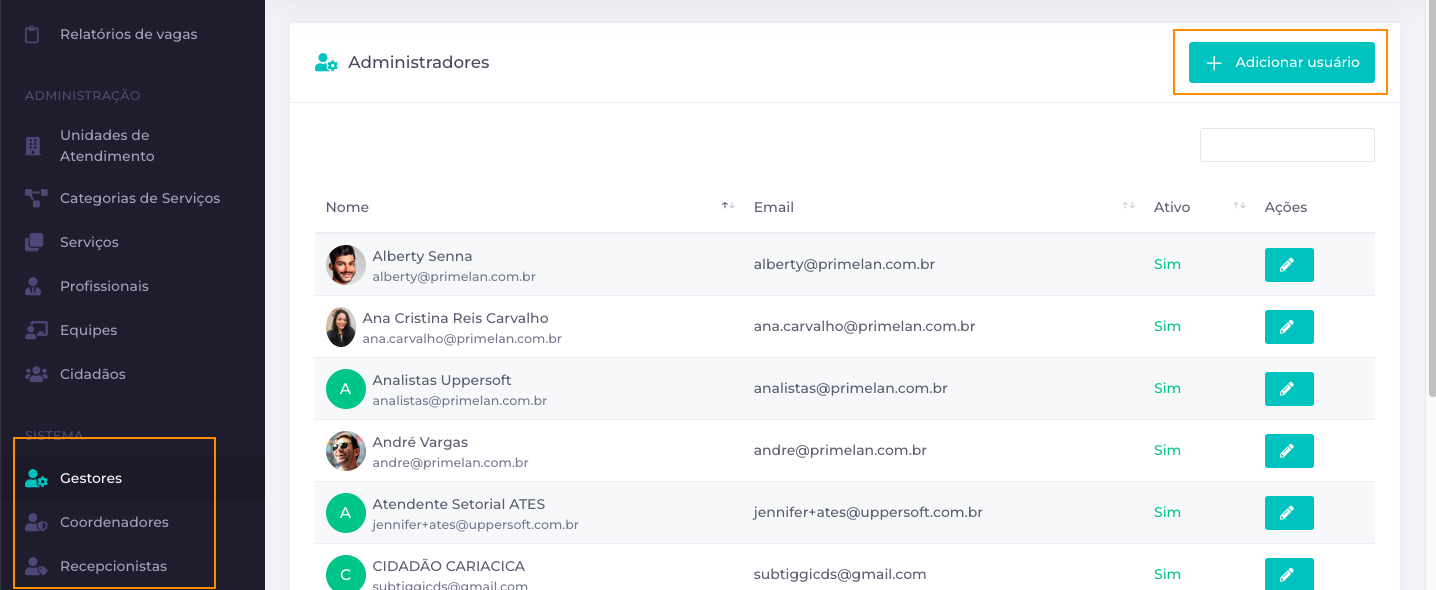Open the Equipes menu item
This screenshot has width=1436, height=590.
132,330
